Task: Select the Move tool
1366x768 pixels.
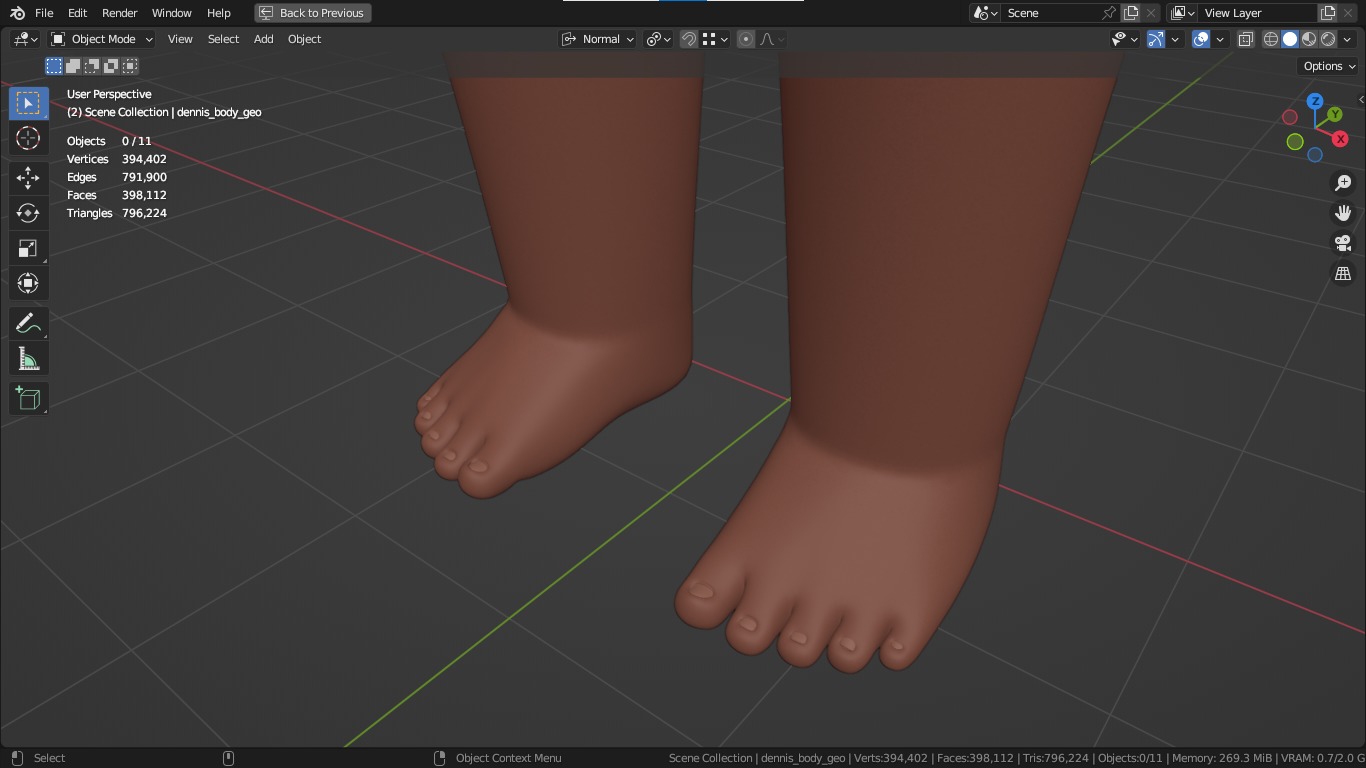Action: 28,178
